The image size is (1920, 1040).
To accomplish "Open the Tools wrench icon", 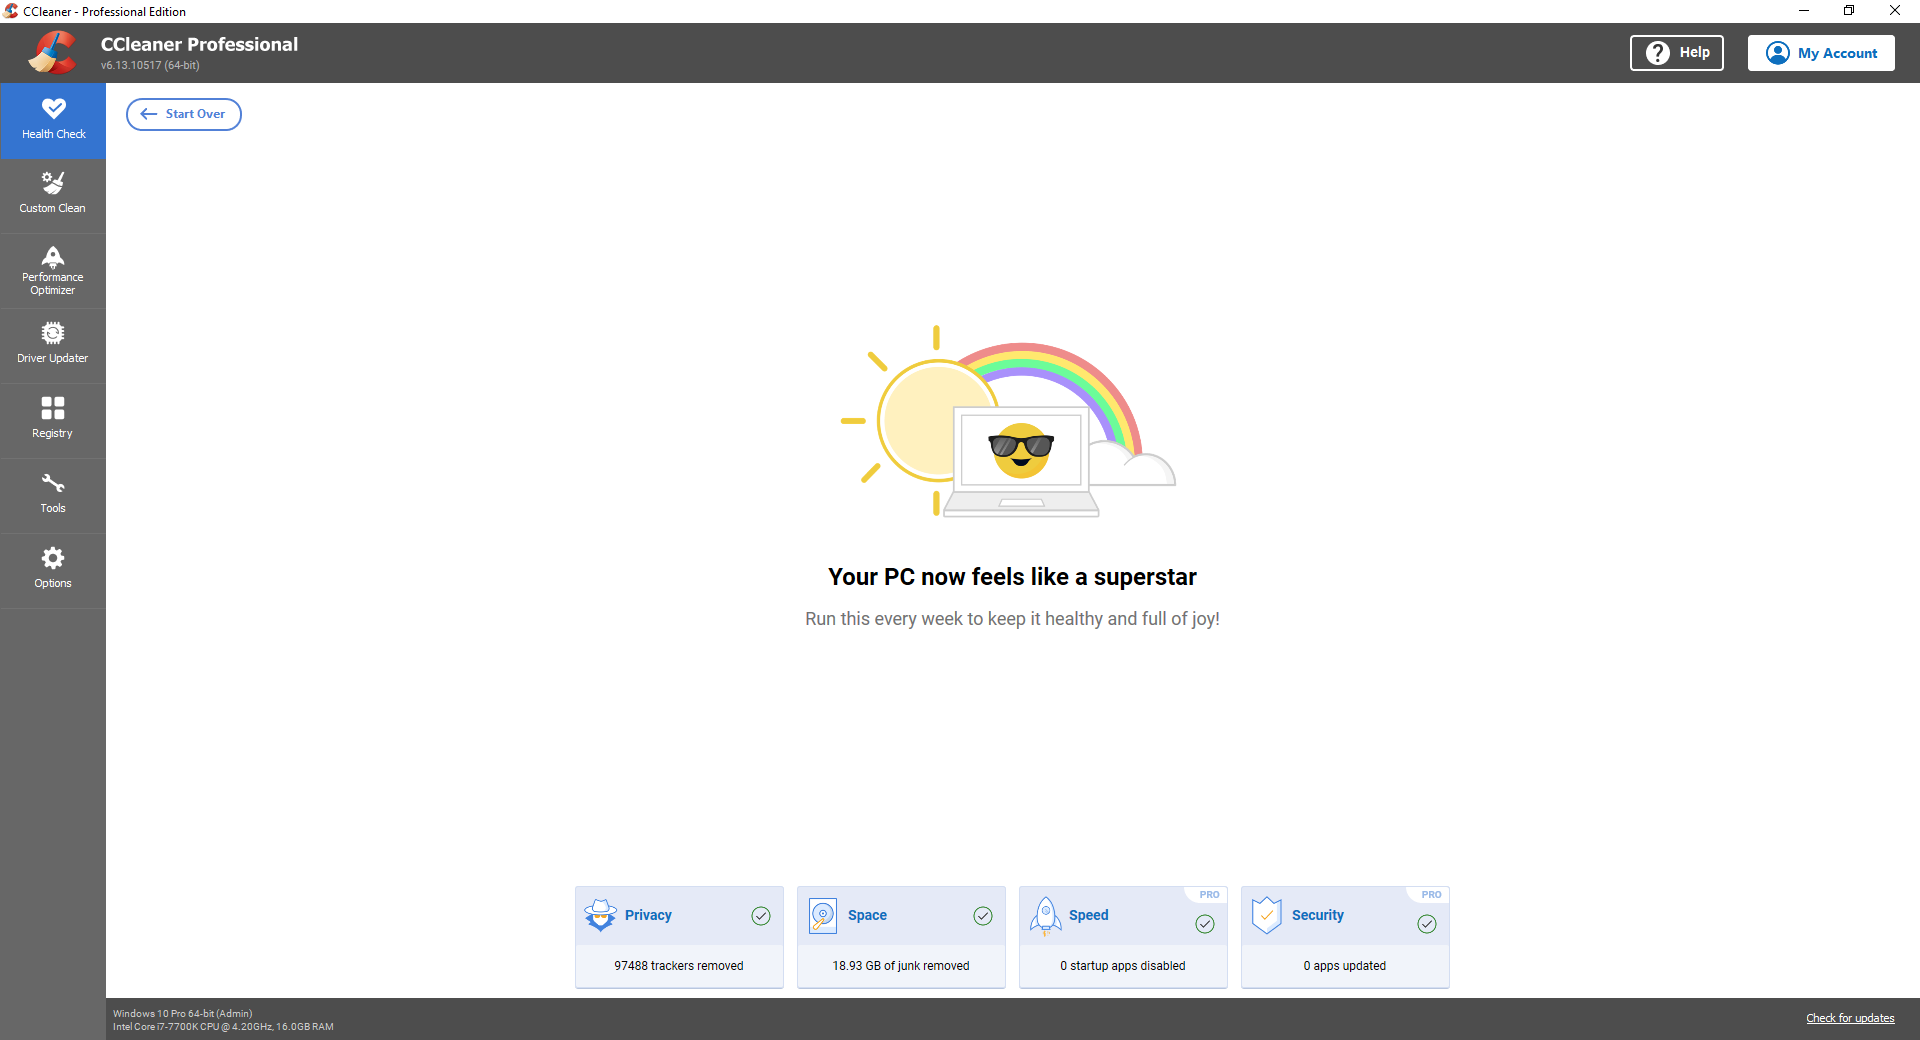I will pyautogui.click(x=53, y=483).
